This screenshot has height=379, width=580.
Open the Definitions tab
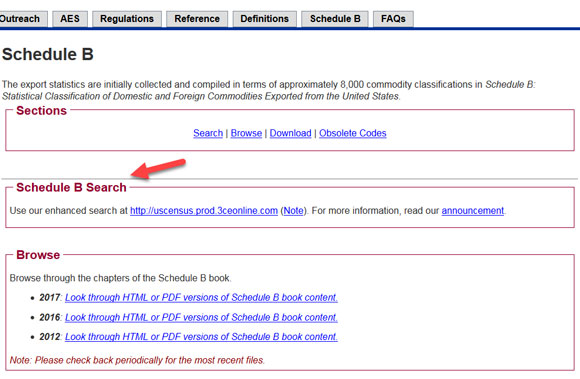click(x=264, y=19)
